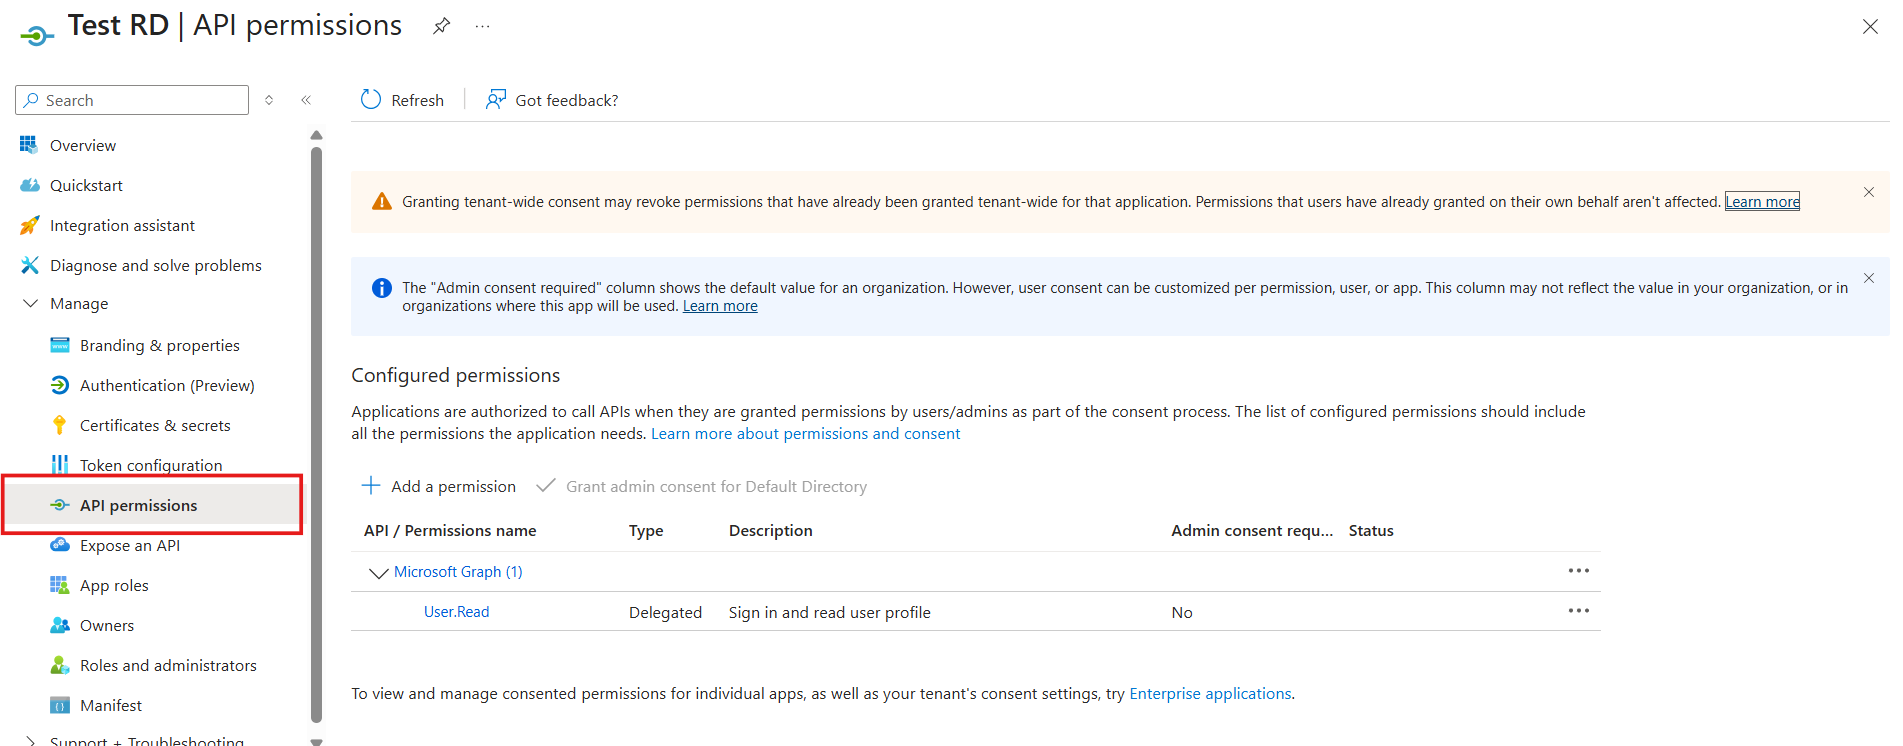Click Add a permission button

click(x=439, y=486)
